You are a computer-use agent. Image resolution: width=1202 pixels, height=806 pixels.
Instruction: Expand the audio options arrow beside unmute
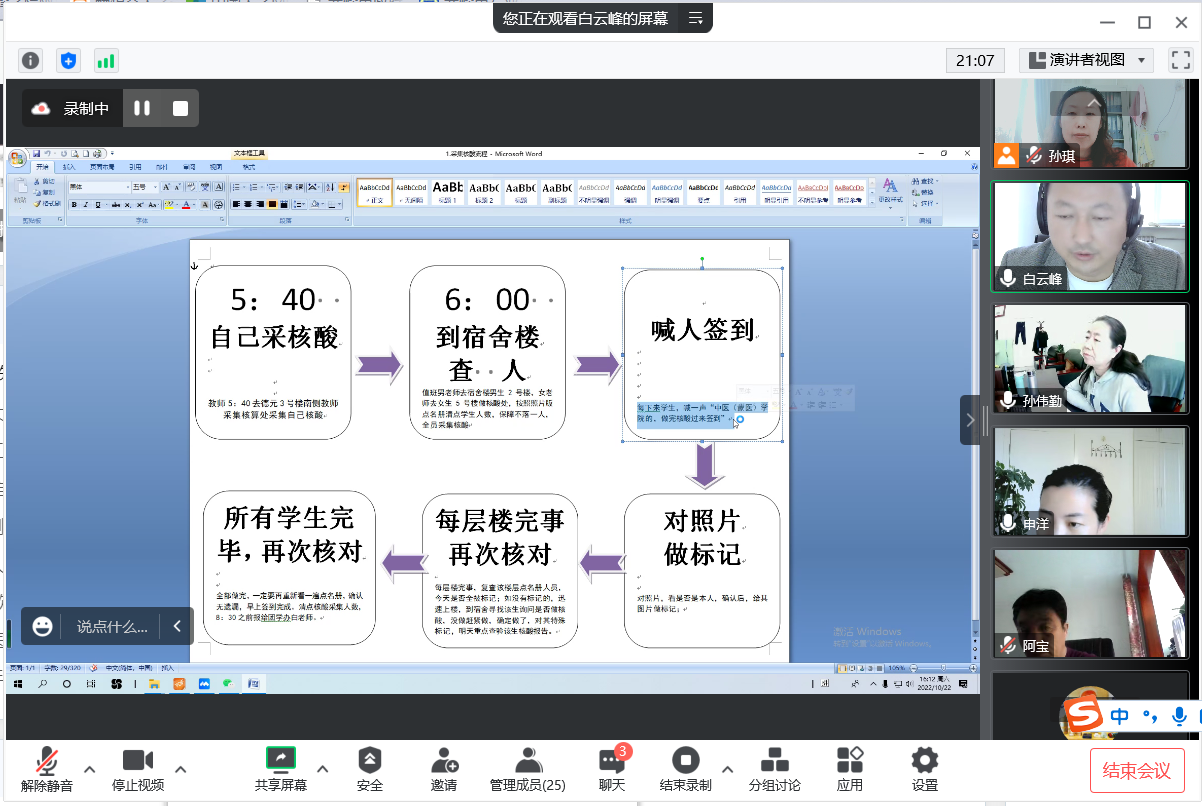89,769
